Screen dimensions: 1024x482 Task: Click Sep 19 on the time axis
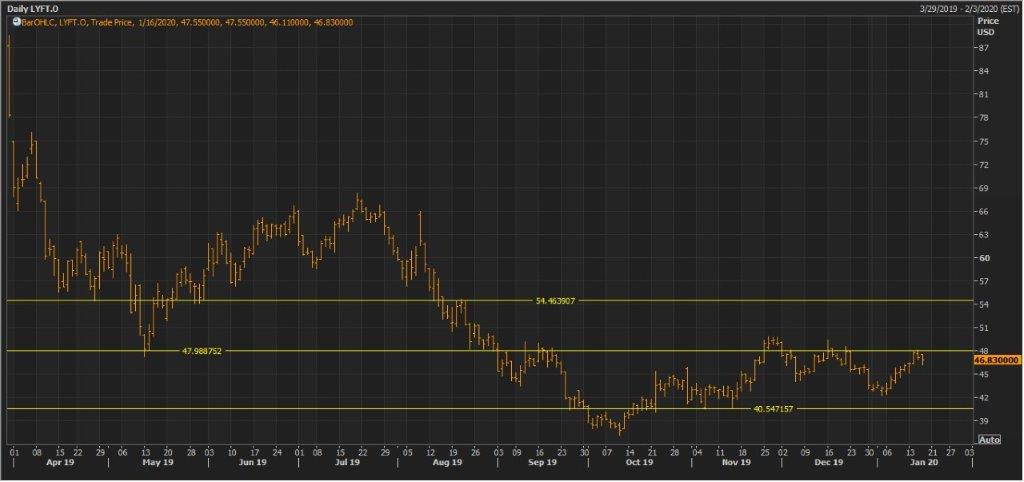[541, 463]
